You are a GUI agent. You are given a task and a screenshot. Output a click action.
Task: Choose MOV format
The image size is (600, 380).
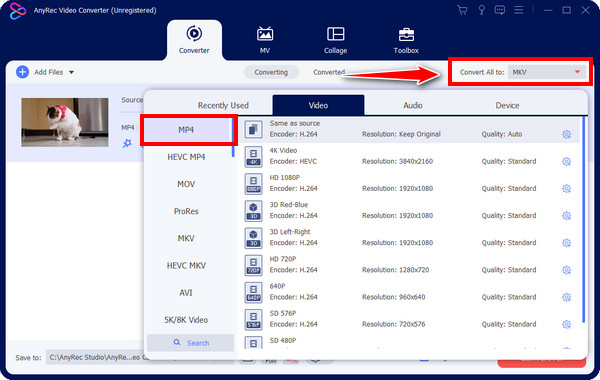(186, 184)
